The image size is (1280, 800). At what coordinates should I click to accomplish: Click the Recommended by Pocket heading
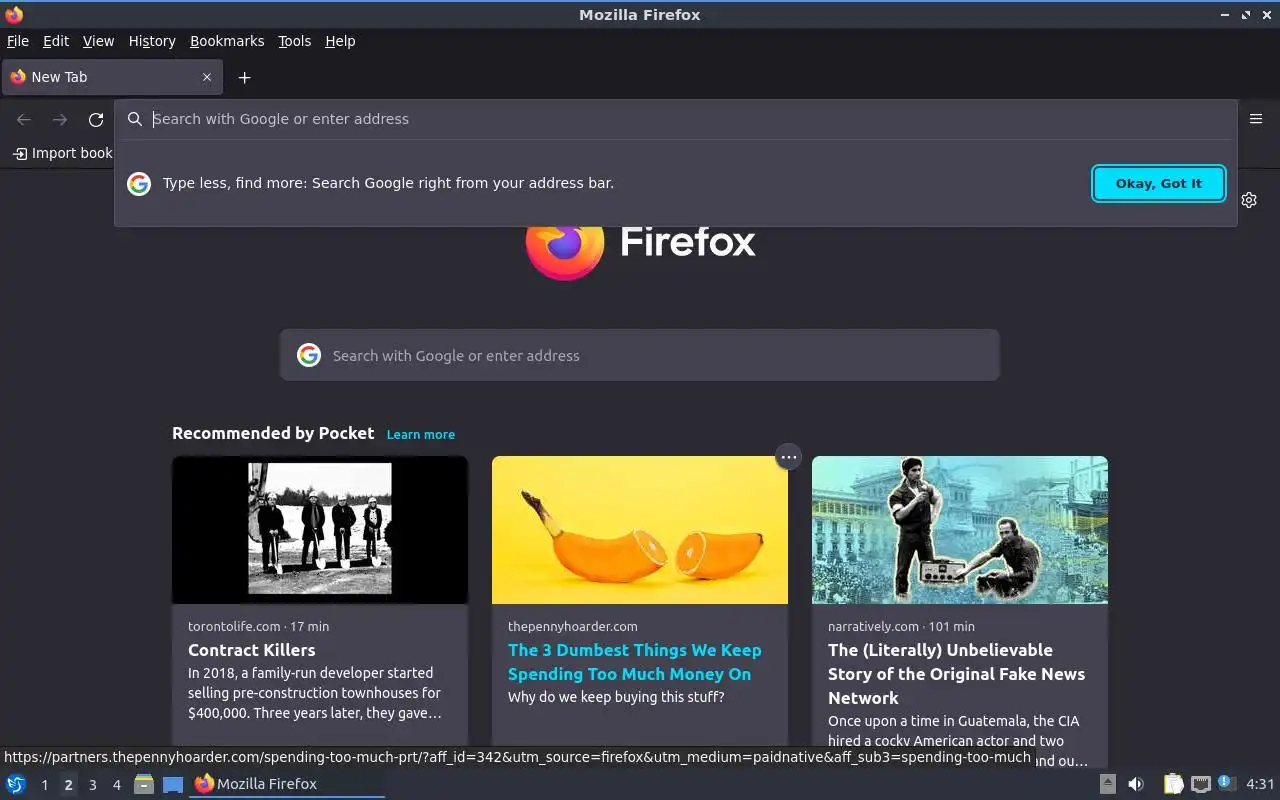pos(273,433)
